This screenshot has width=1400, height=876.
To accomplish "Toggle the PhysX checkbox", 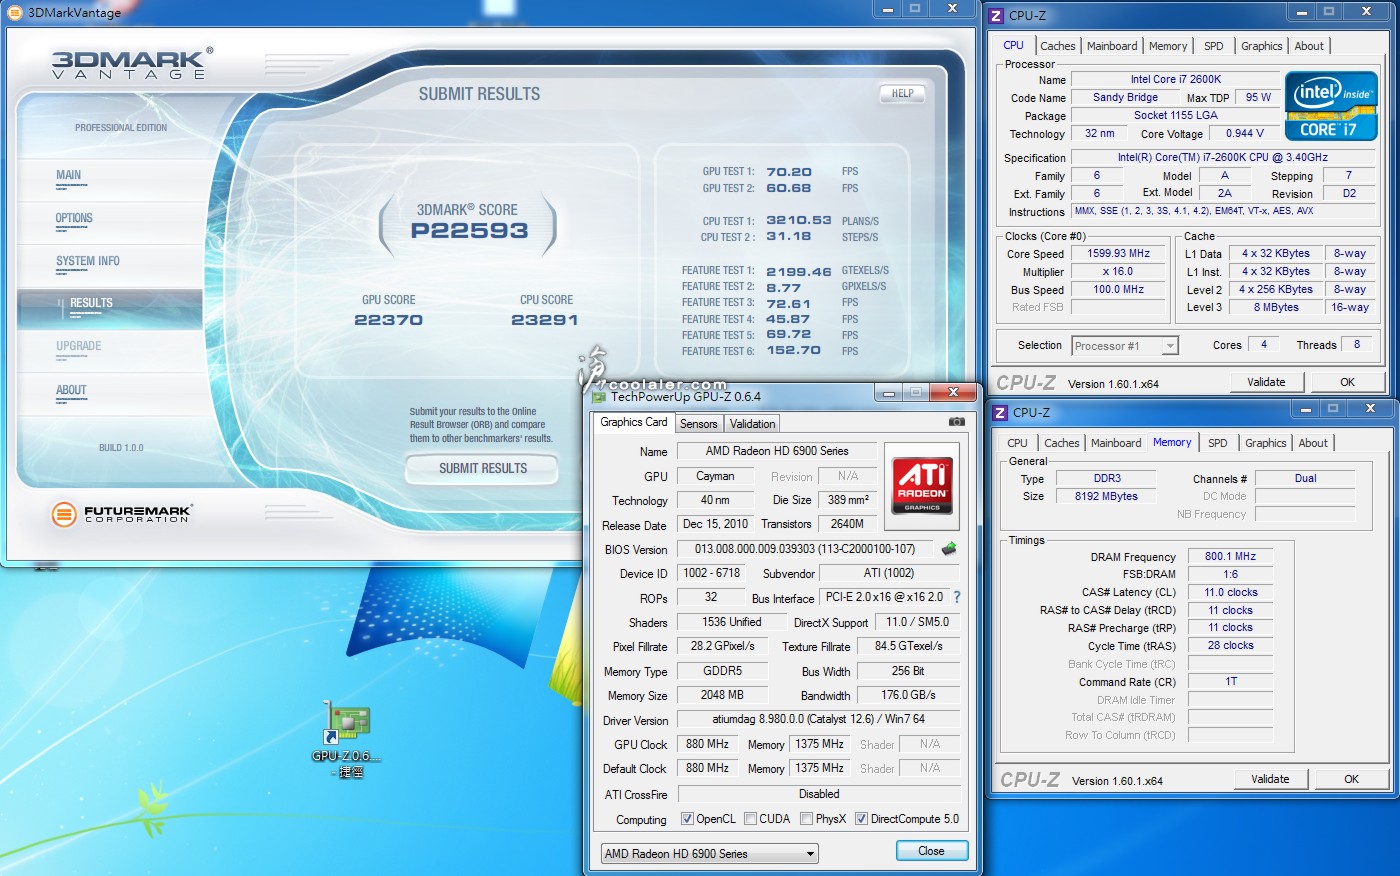I will 806,819.
